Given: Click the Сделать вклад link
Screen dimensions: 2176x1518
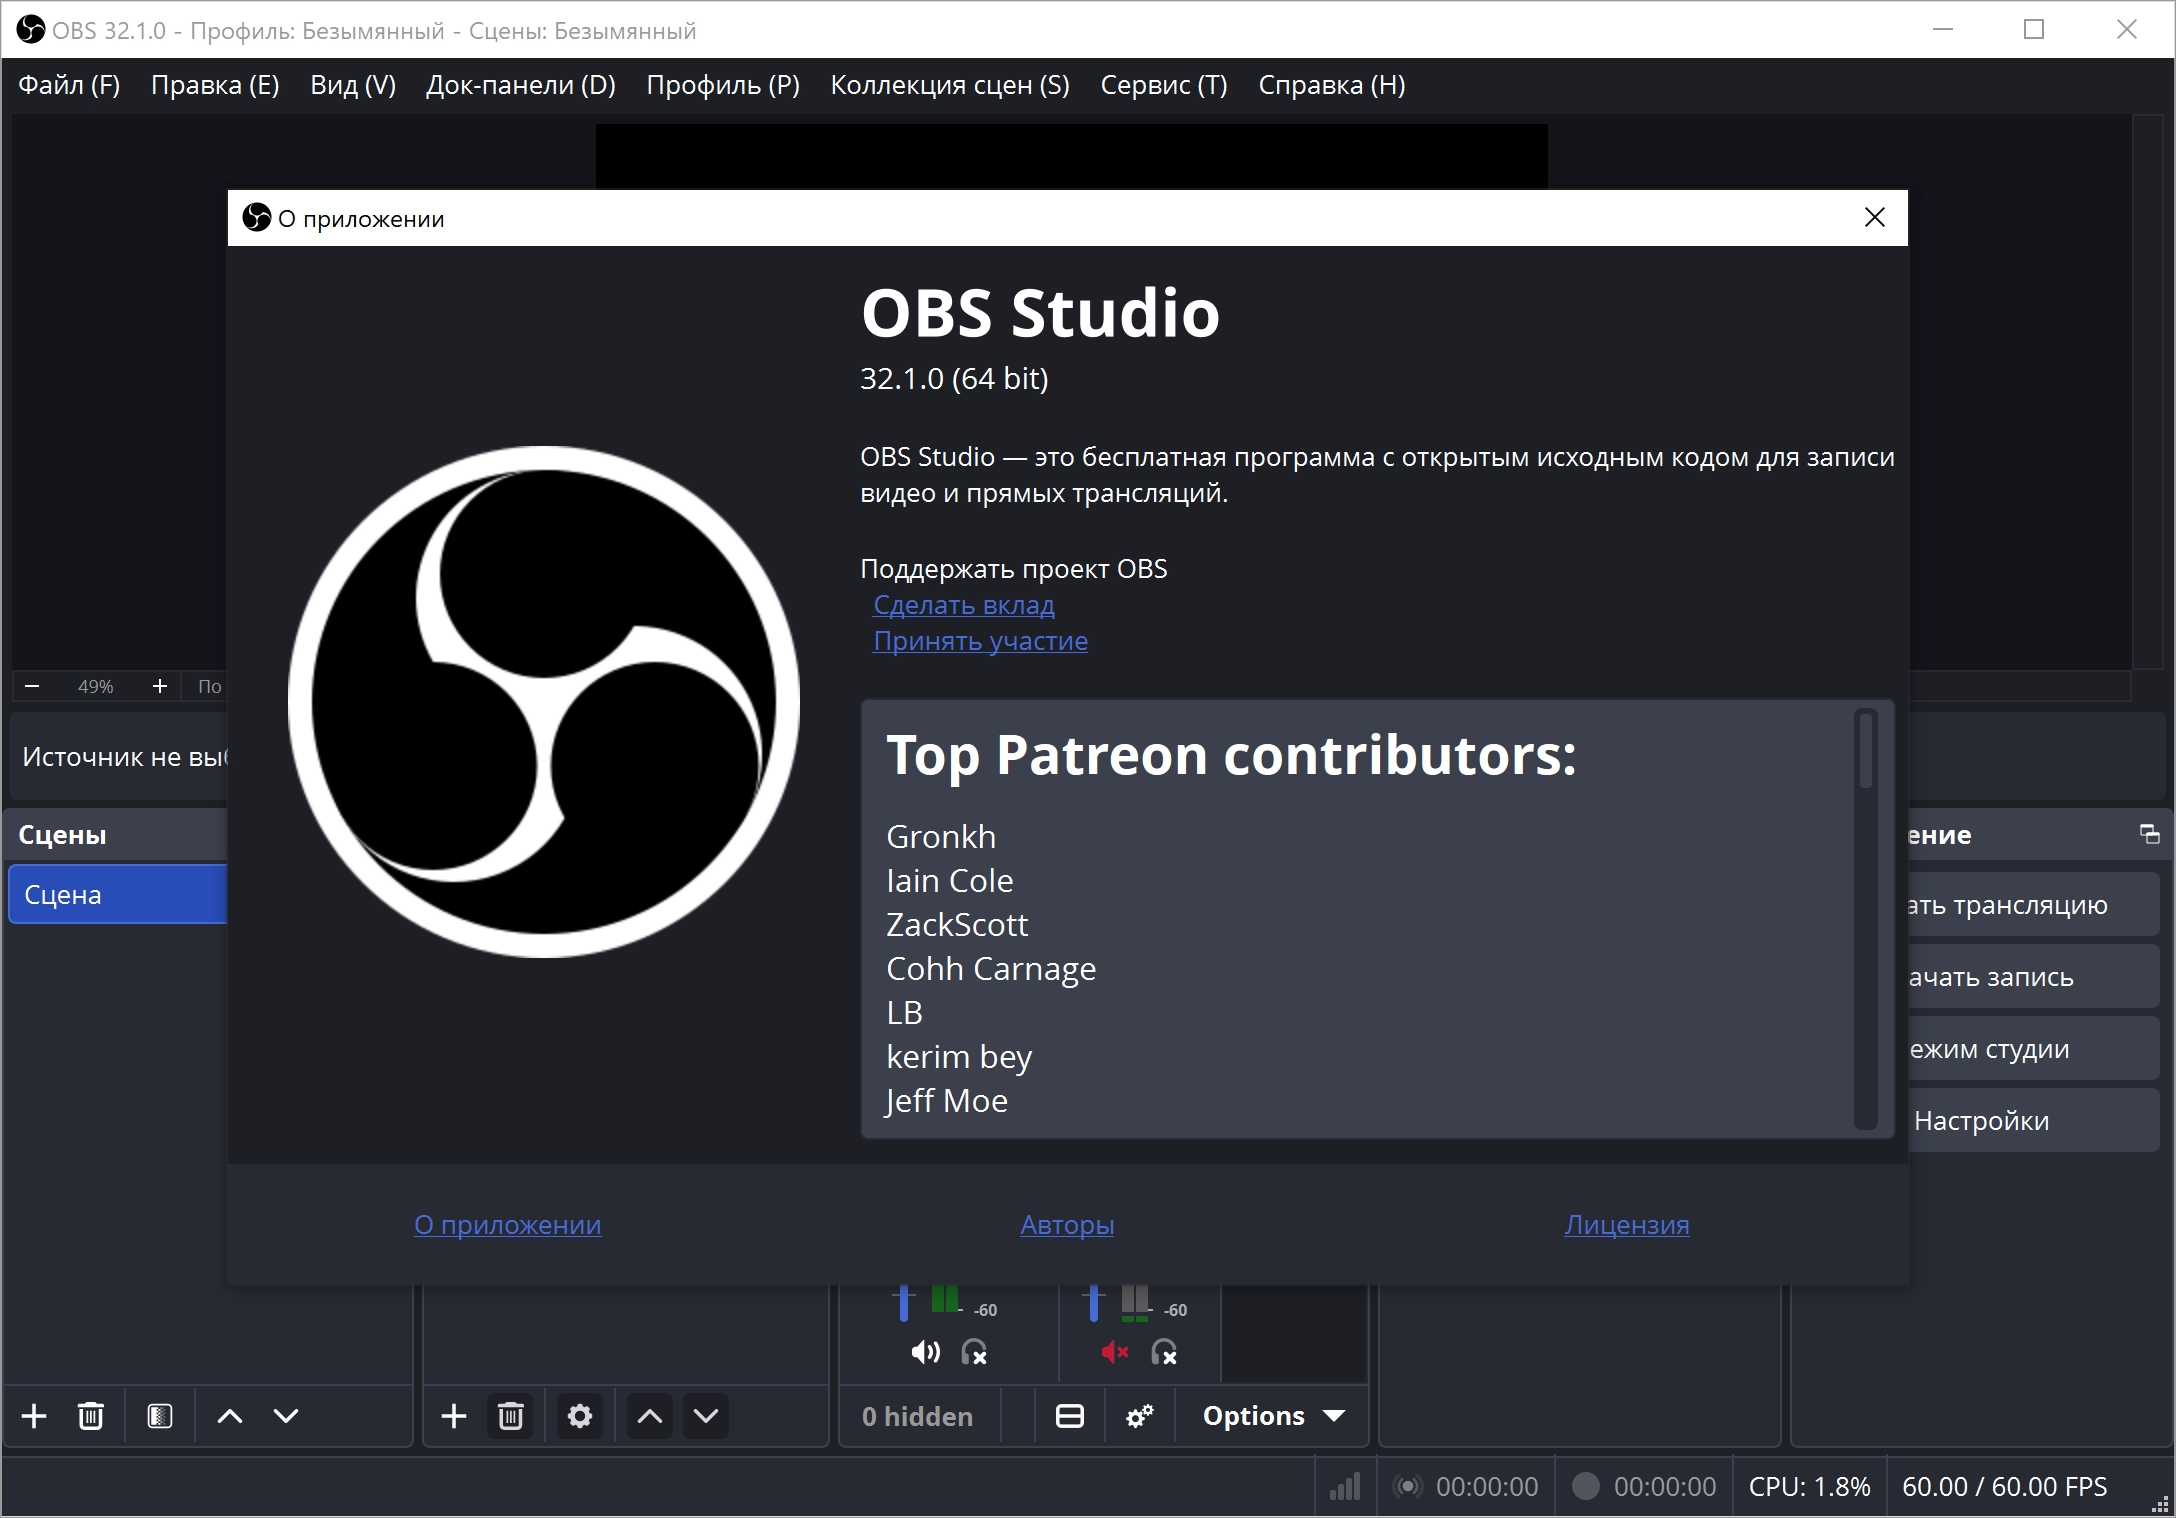Looking at the screenshot, I should click(x=963, y=605).
